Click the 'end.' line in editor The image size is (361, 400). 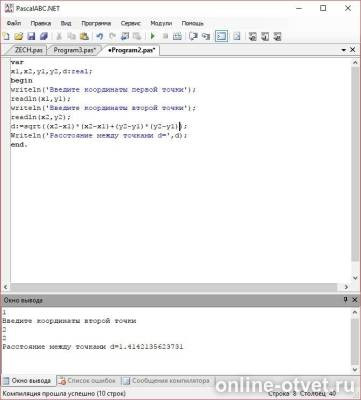point(19,145)
